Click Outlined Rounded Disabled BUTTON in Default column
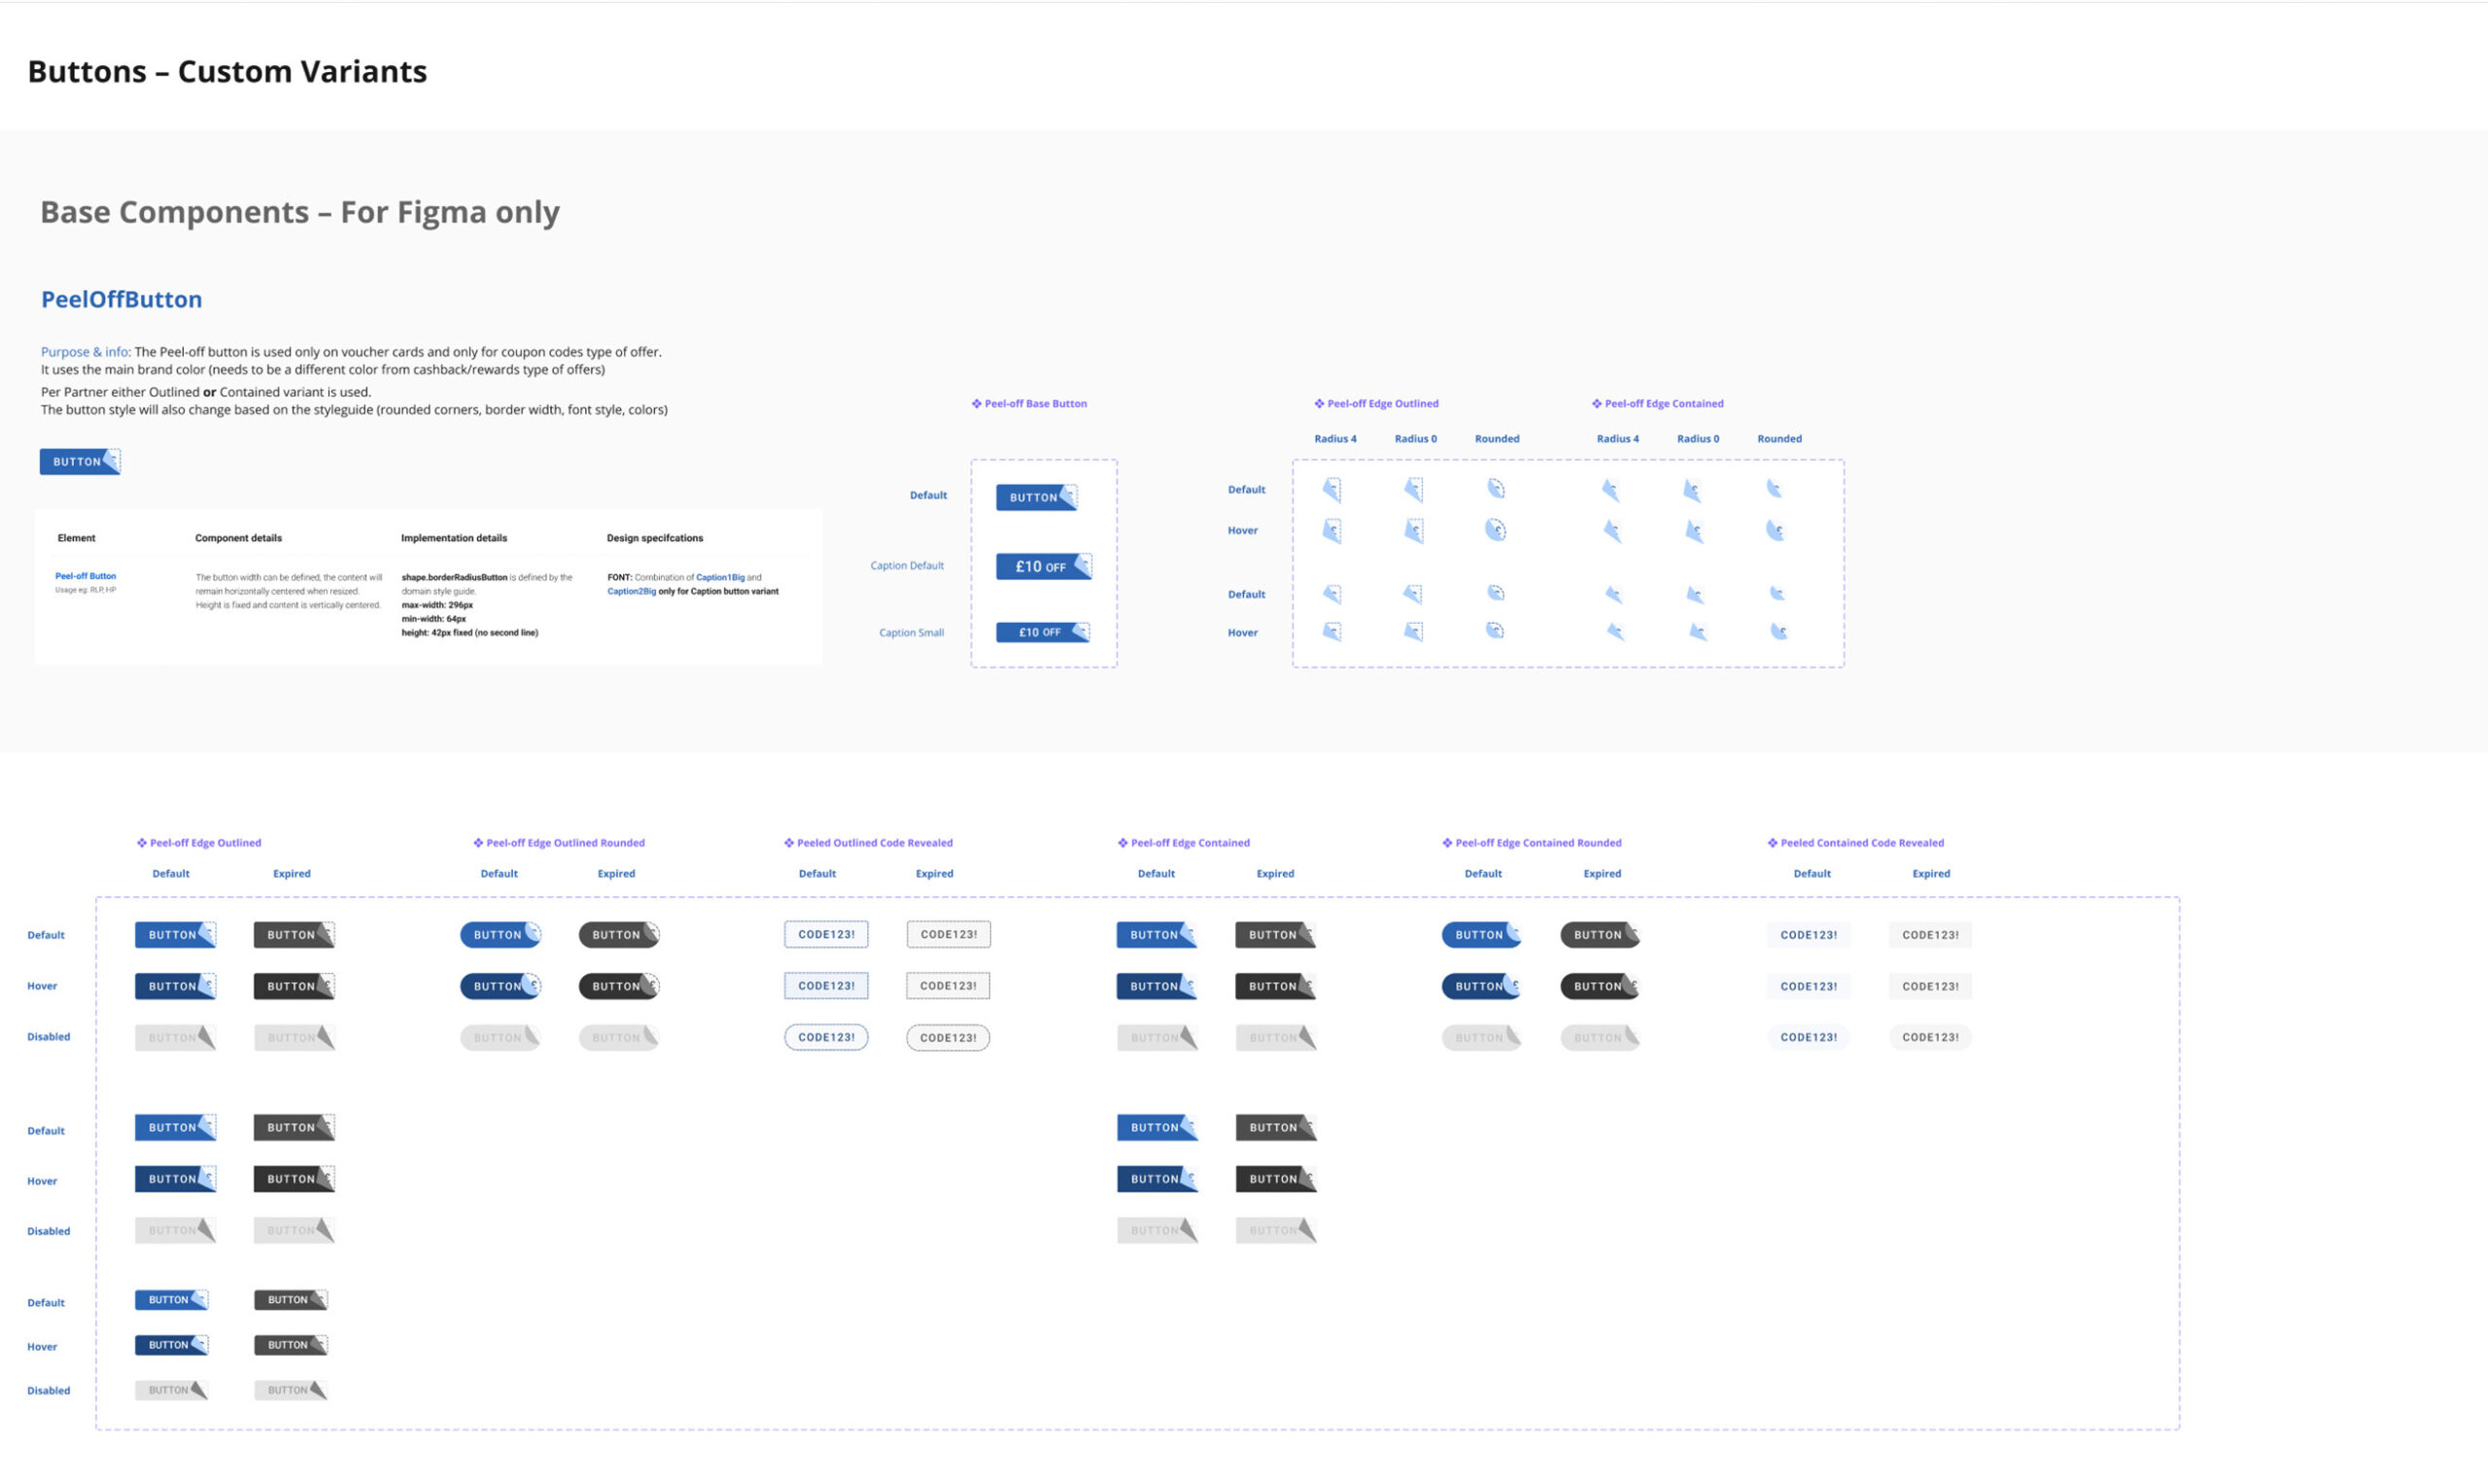2488x1484 pixels. pyautogui.click(x=500, y=1037)
